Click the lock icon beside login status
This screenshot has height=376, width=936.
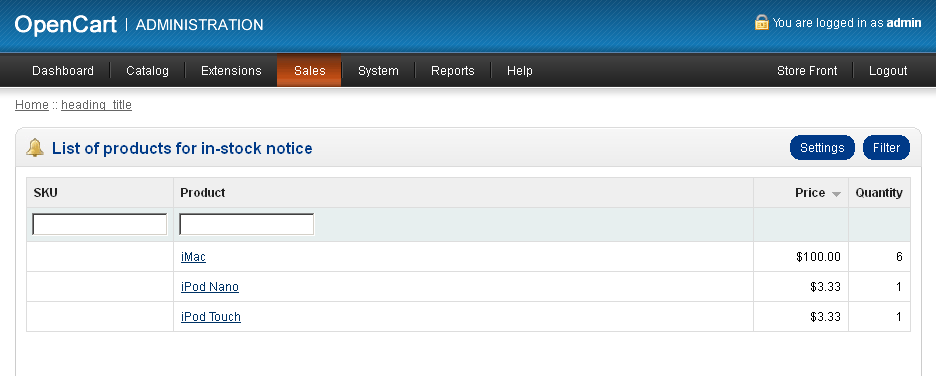click(761, 23)
